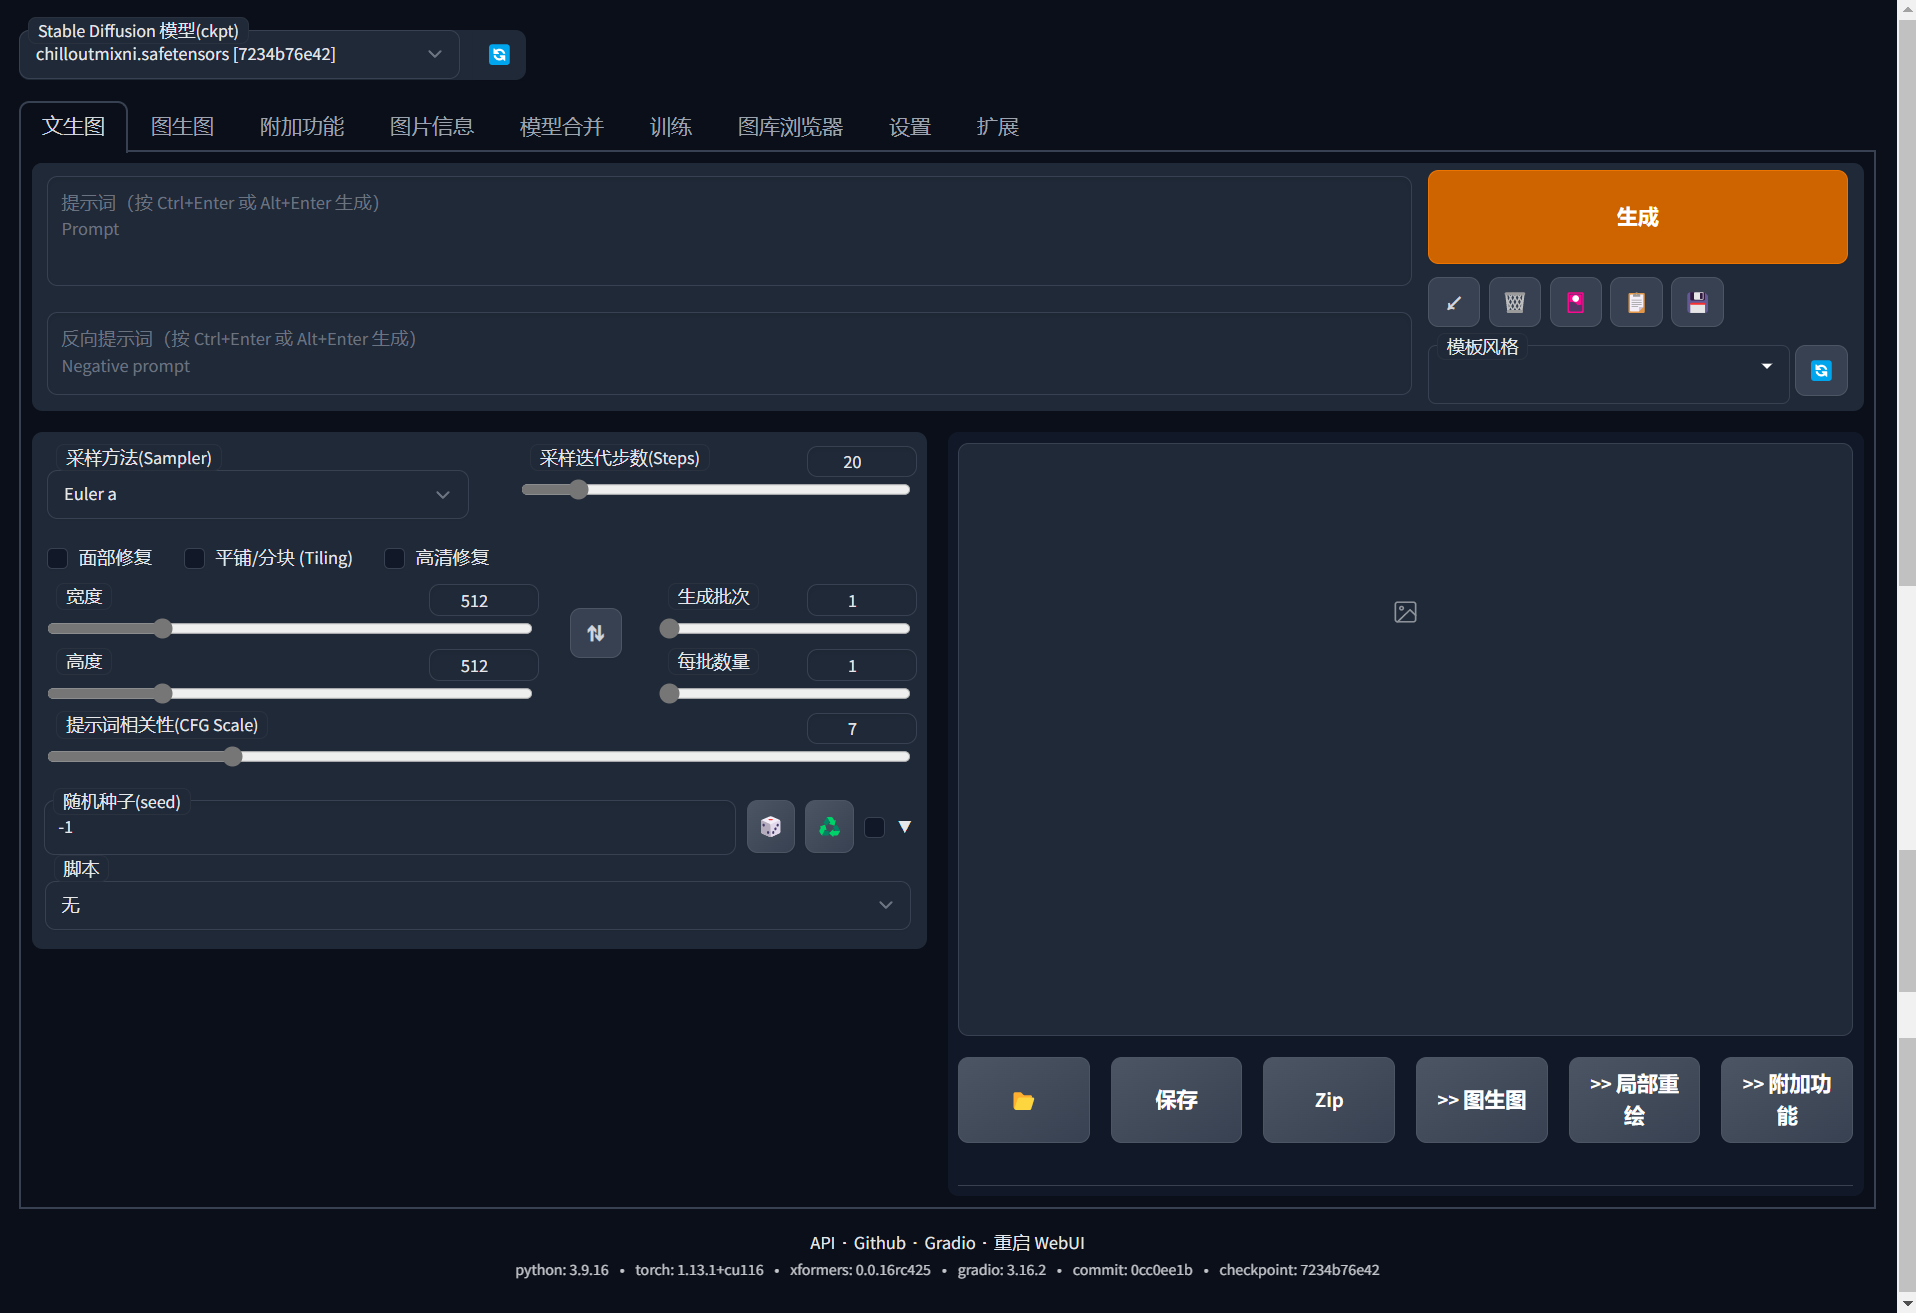Click the refresh checkpoint list icon

coord(498,55)
